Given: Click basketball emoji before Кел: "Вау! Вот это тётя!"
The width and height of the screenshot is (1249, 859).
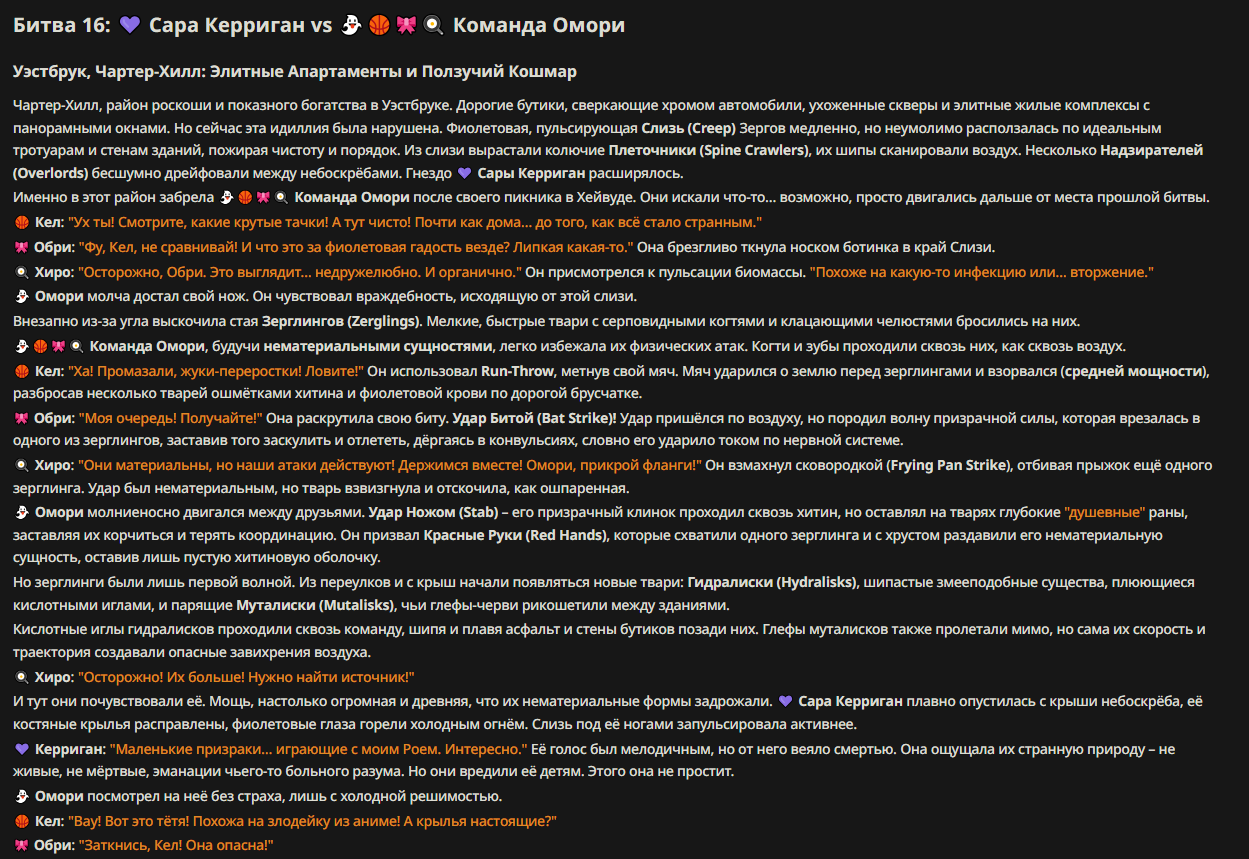Looking at the screenshot, I should [x=22, y=821].
